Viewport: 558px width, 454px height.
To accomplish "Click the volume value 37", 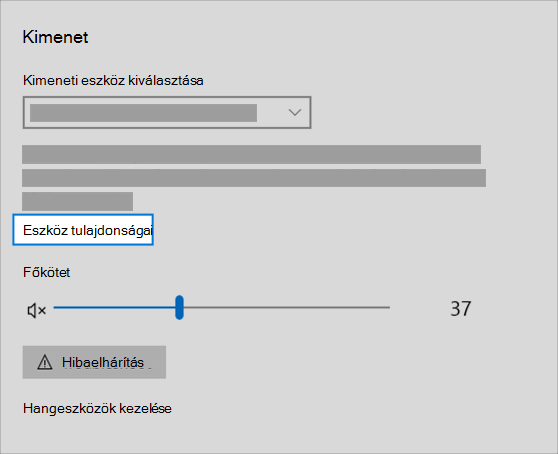I will click(x=460, y=308).
